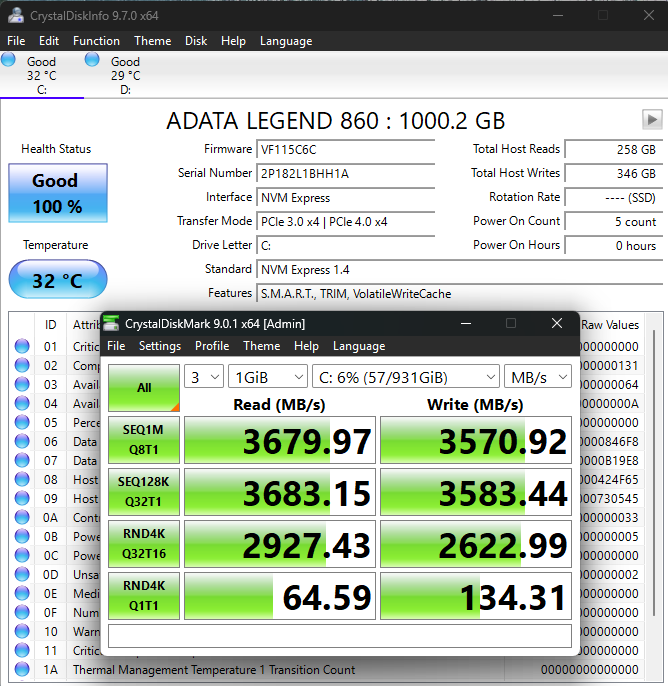Click the status orb of attribute 11

click(x=22, y=651)
